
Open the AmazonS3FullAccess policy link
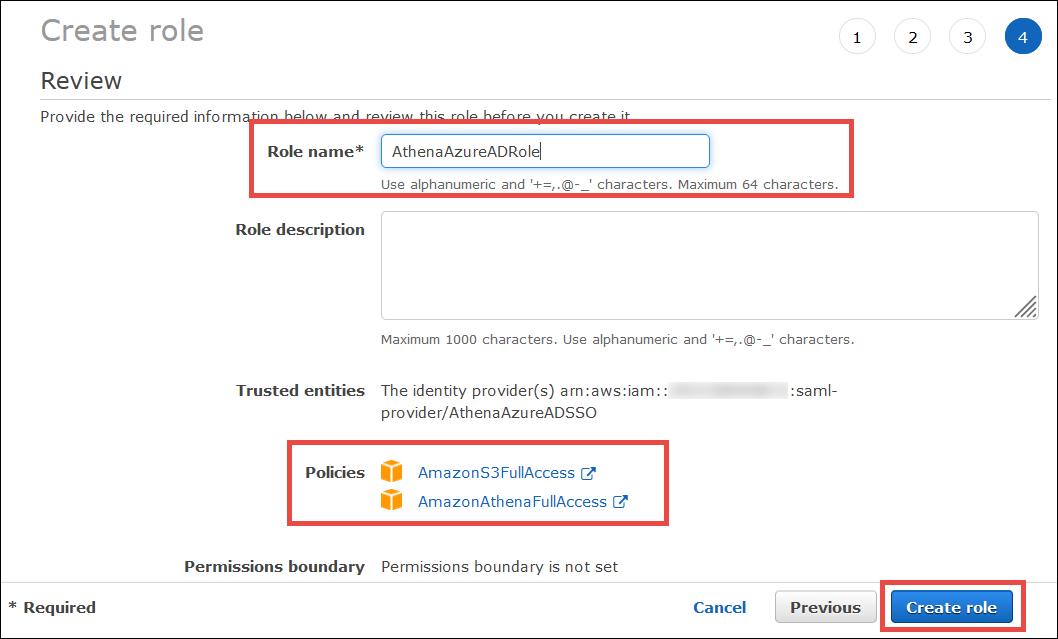tap(496, 473)
